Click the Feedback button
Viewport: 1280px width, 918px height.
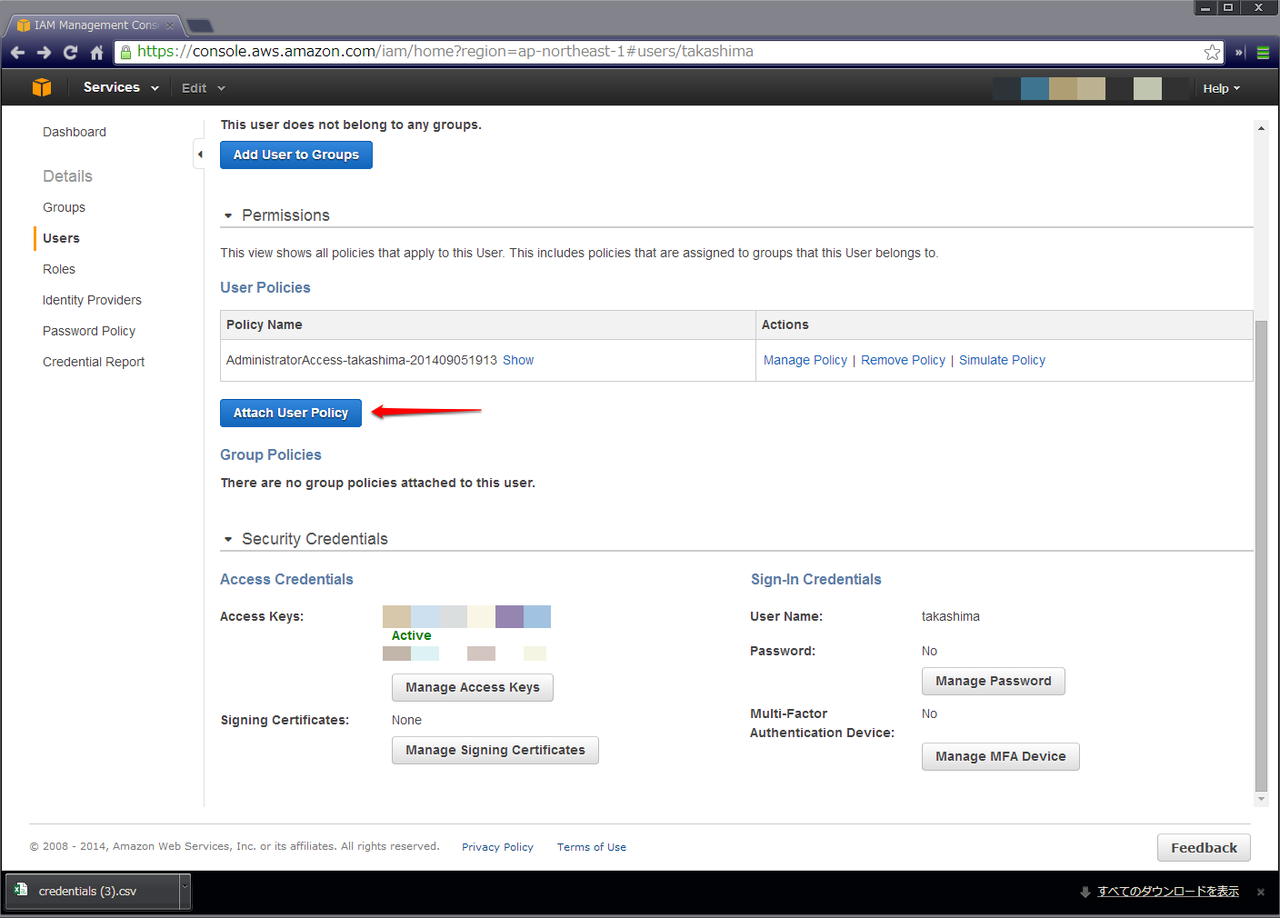click(1204, 848)
